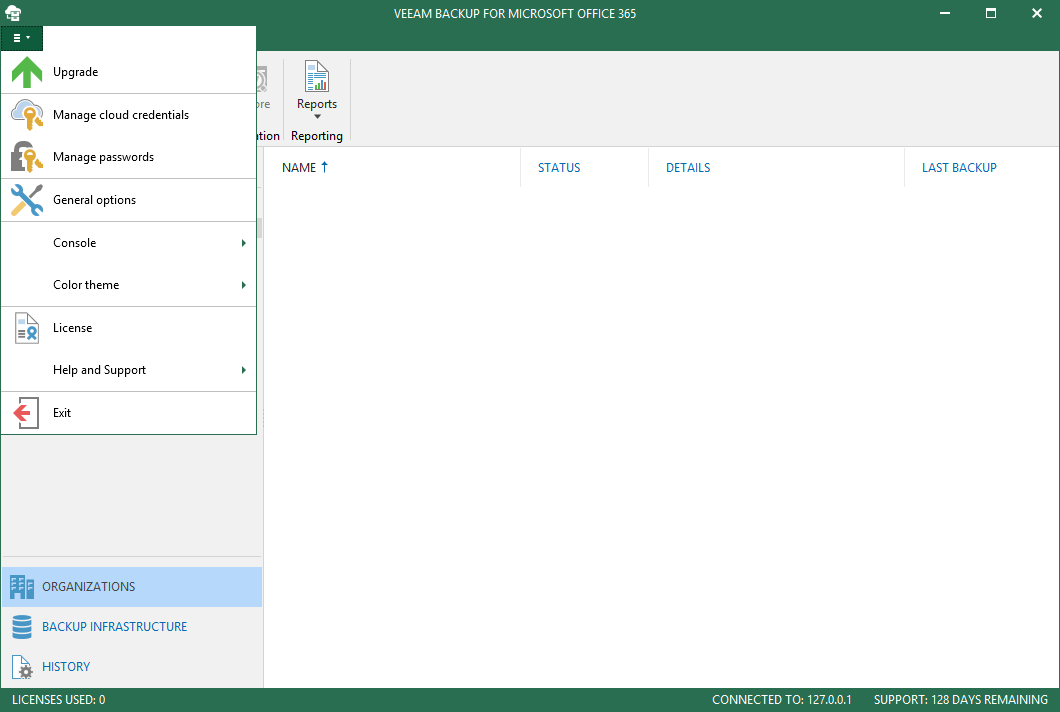Click the cloud credentials key icon
This screenshot has height=712, width=1060.
27,114
